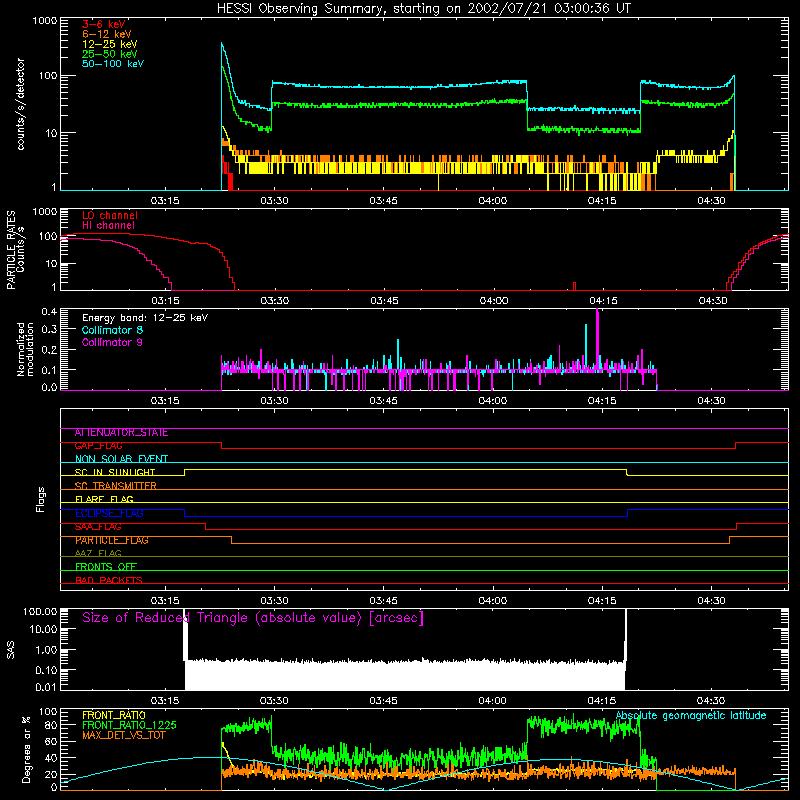Screen dimensions: 800x800
Task: Click the MAX_DET_VS_TOT legend label
Action: click(x=123, y=735)
